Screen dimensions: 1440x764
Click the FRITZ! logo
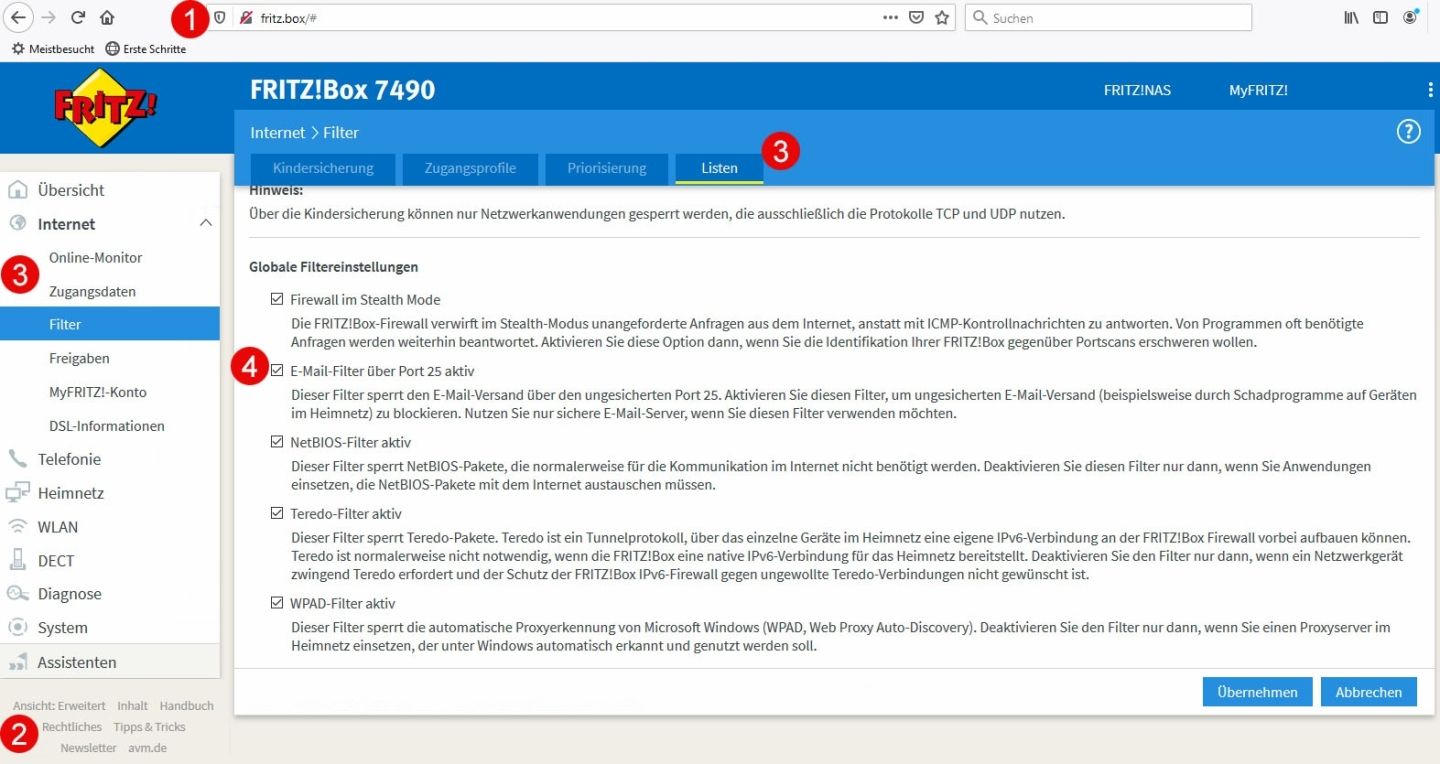[105, 107]
